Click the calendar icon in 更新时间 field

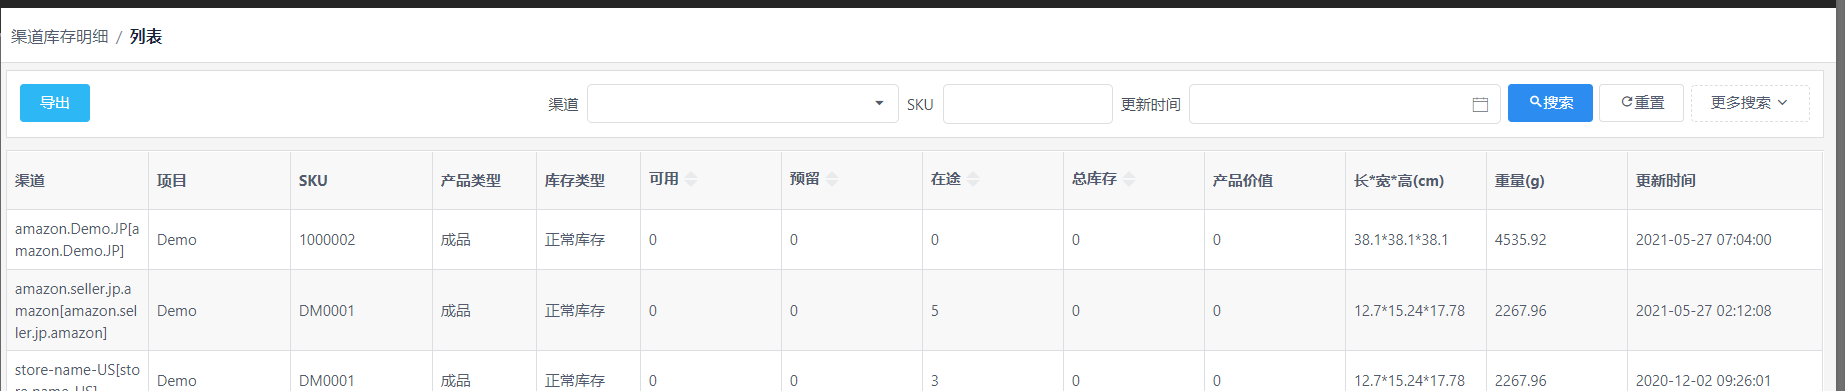click(x=1480, y=105)
